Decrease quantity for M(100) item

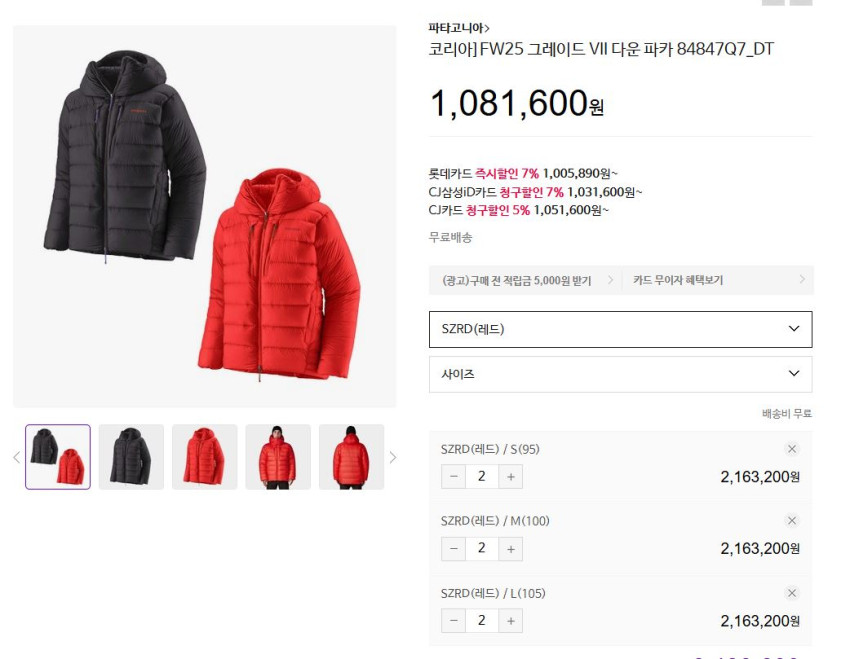[454, 549]
